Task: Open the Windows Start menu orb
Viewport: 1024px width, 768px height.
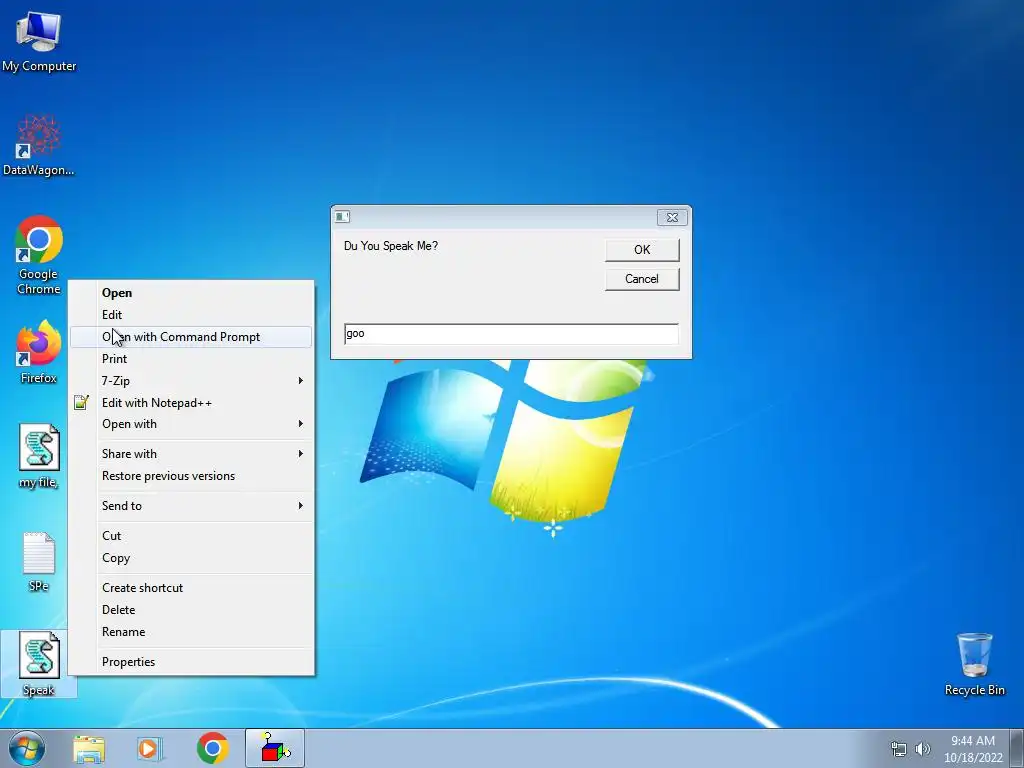Action: [27, 748]
